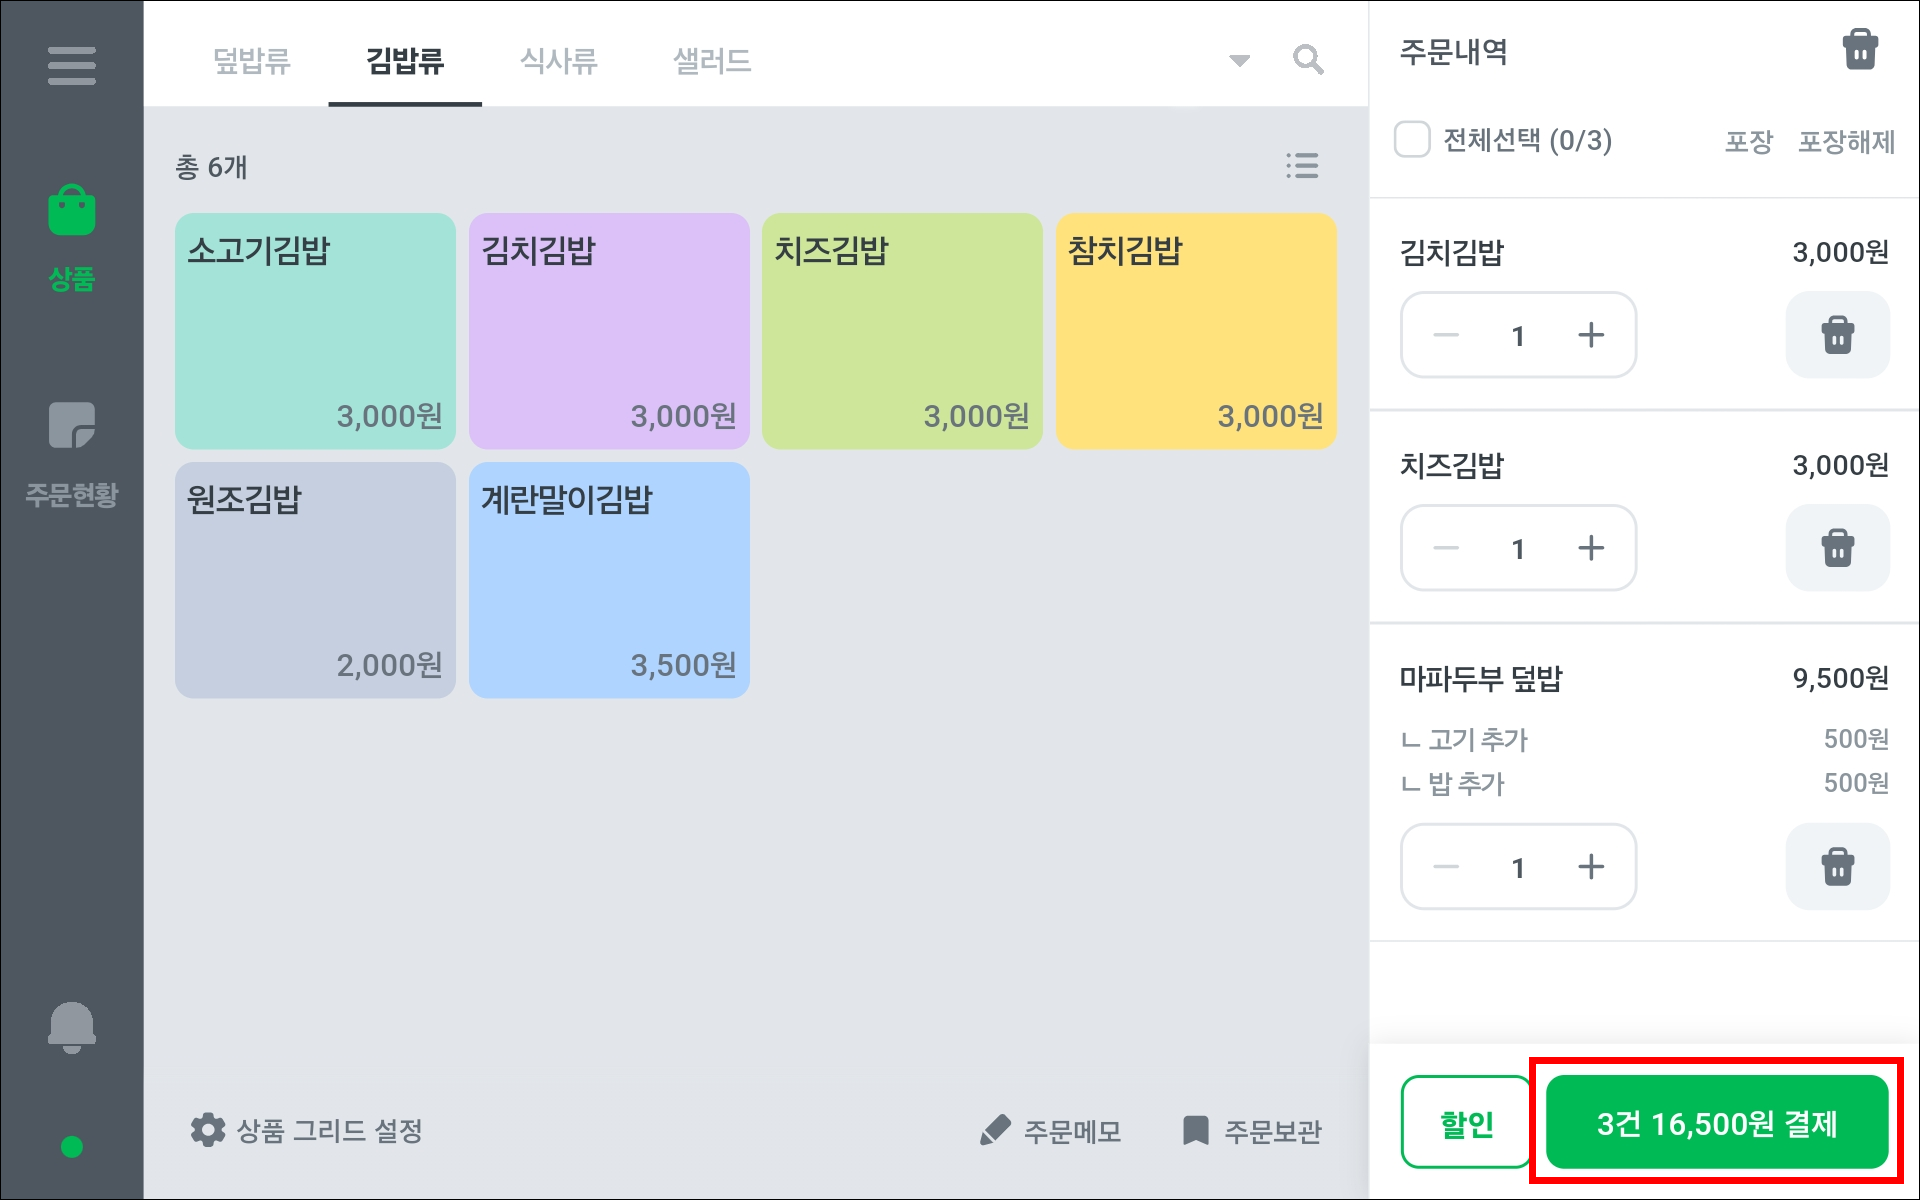Click the 상품 shopping bag icon
The height and width of the screenshot is (1200, 1920).
71,212
